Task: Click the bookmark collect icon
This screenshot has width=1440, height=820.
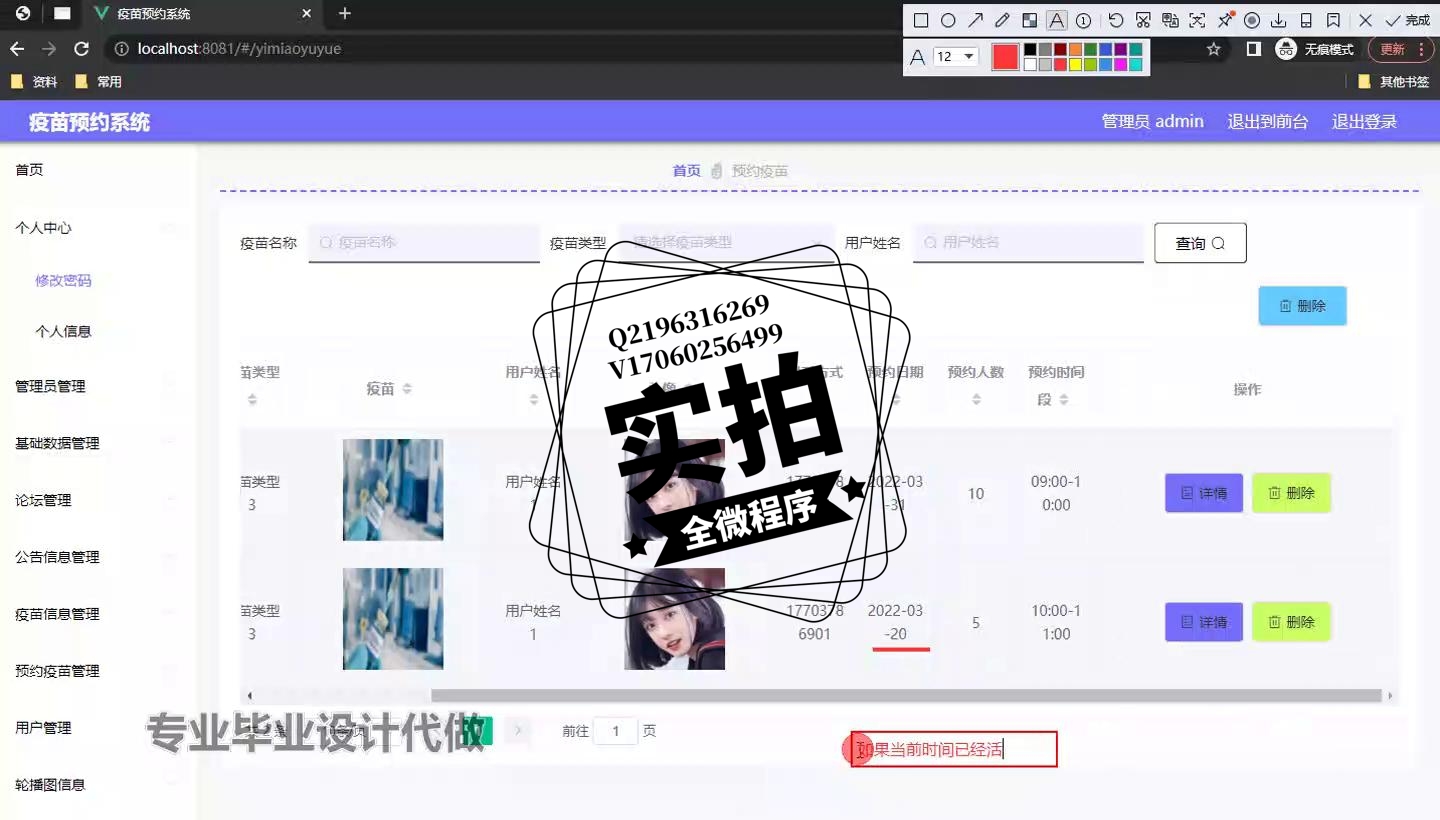Action: pos(1332,21)
